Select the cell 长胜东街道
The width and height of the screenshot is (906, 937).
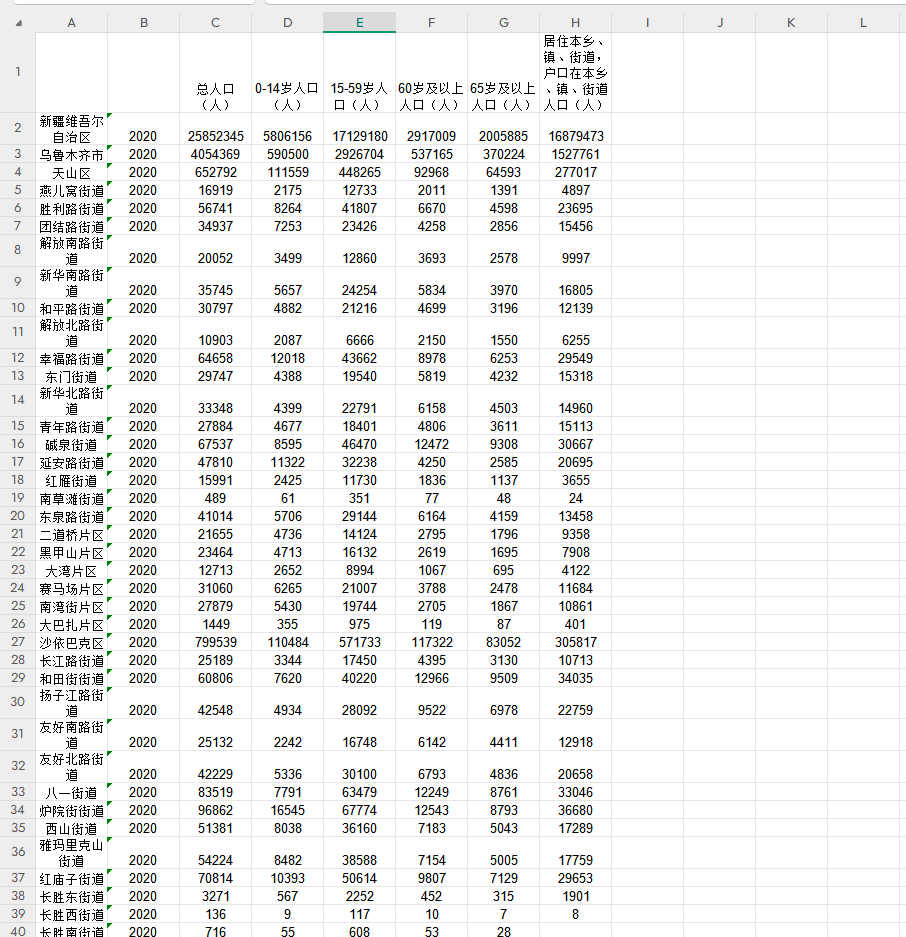coord(72,896)
